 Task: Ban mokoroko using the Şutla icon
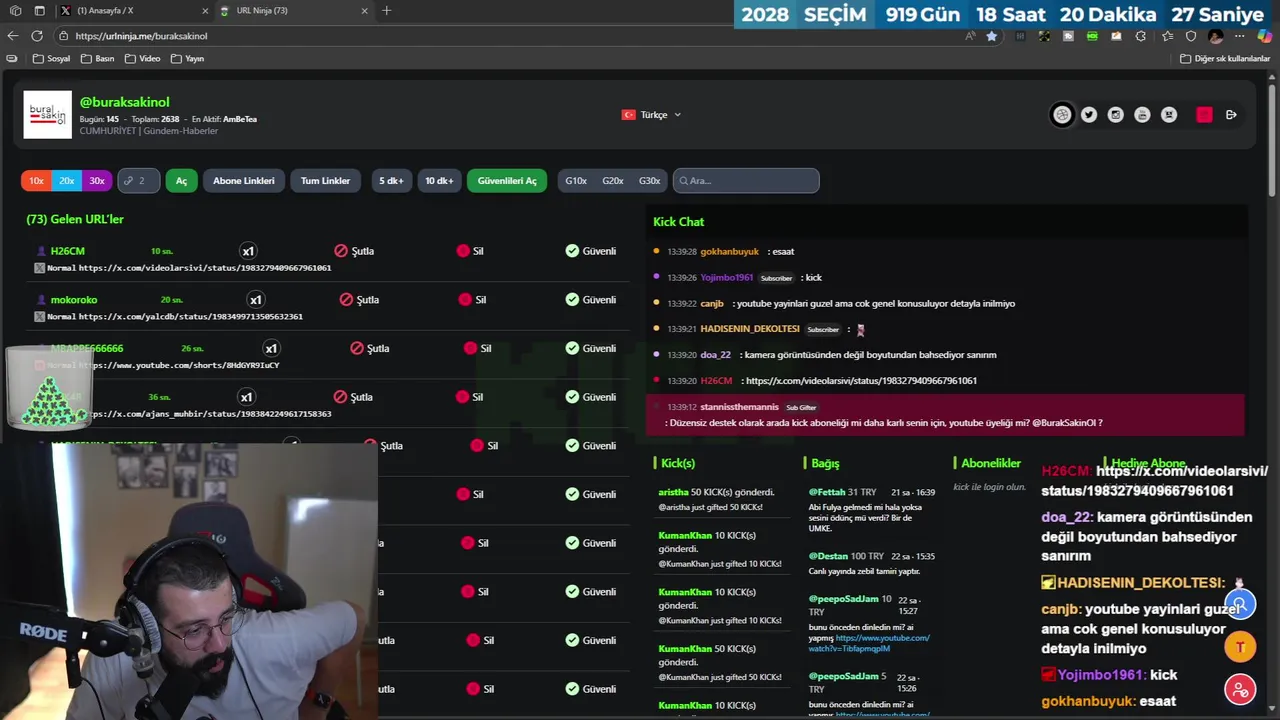(359, 300)
